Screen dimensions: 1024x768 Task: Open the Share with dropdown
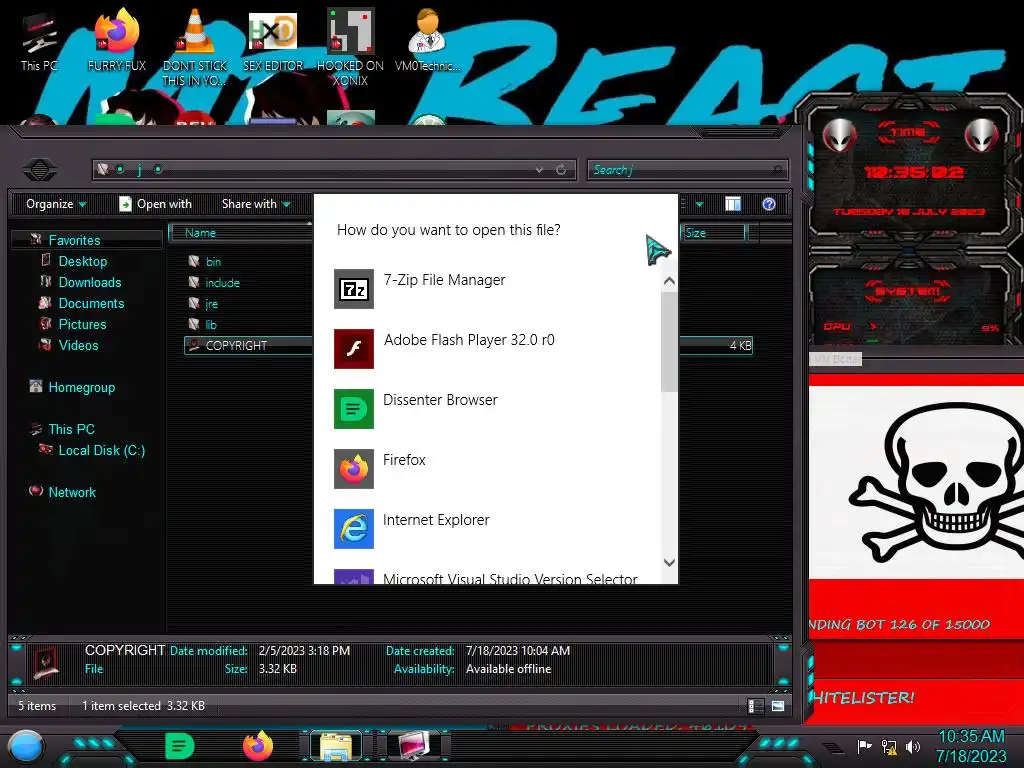(x=256, y=204)
